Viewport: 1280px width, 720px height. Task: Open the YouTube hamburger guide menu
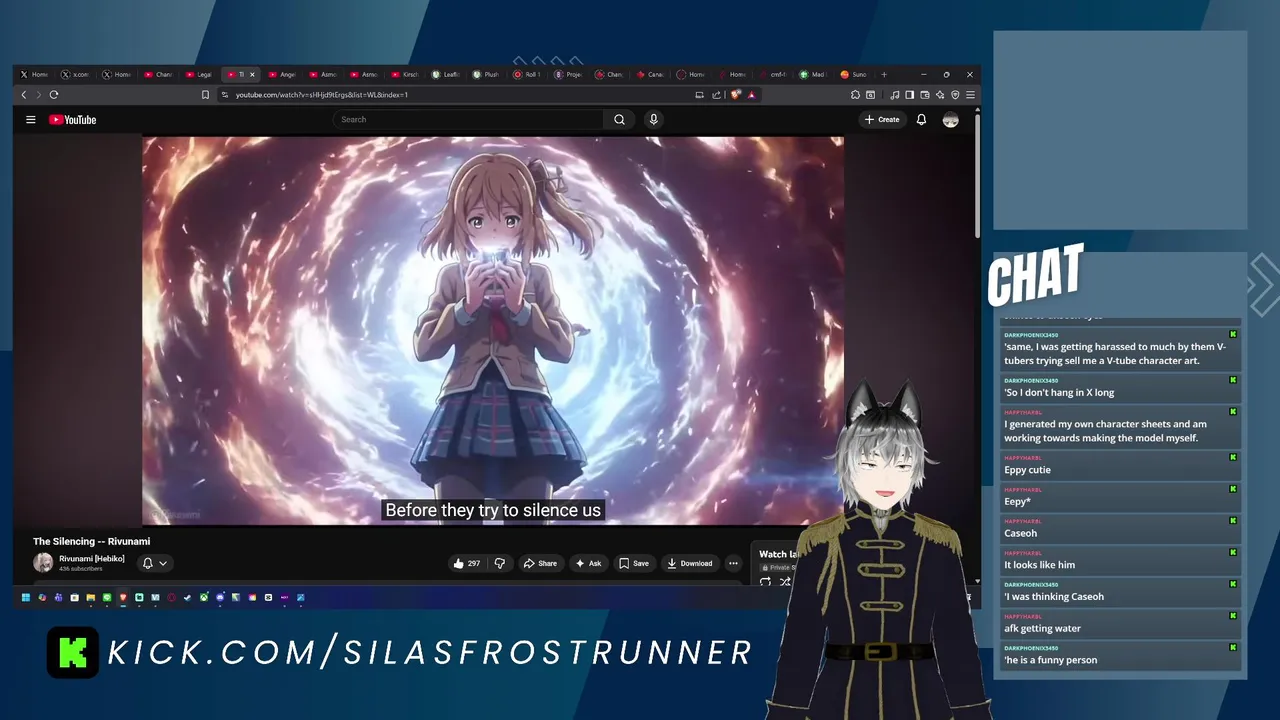pyautogui.click(x=31, y=119)
